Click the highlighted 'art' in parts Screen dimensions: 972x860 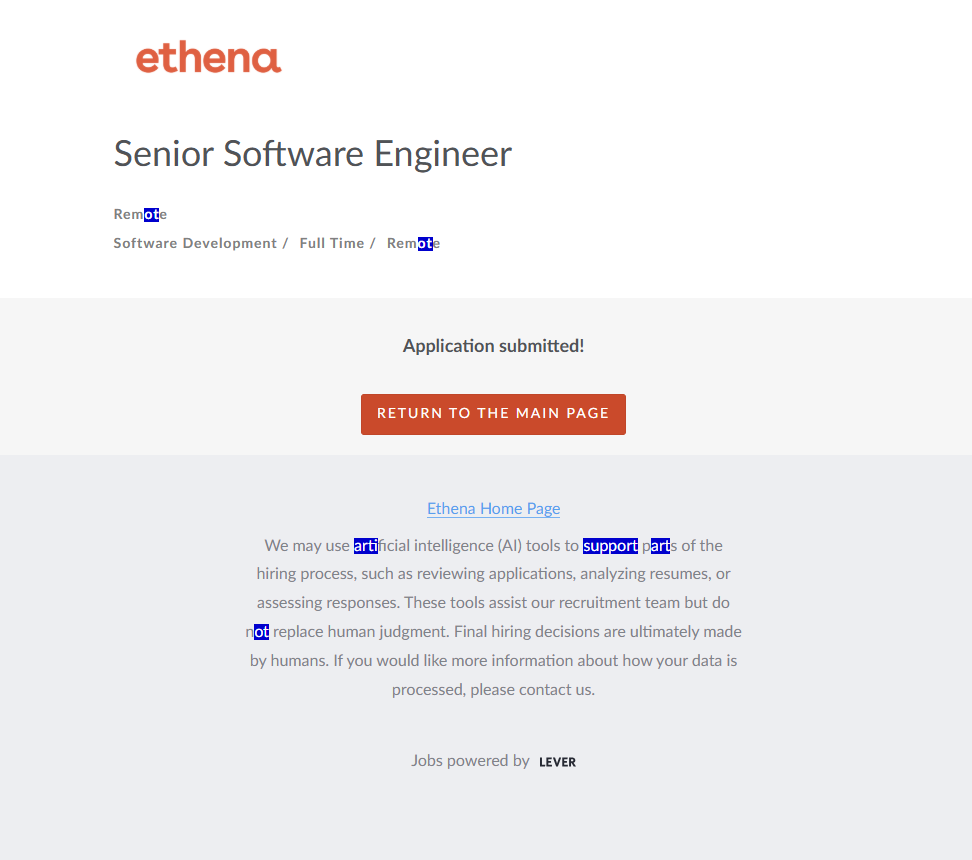(x=660, y=546)
